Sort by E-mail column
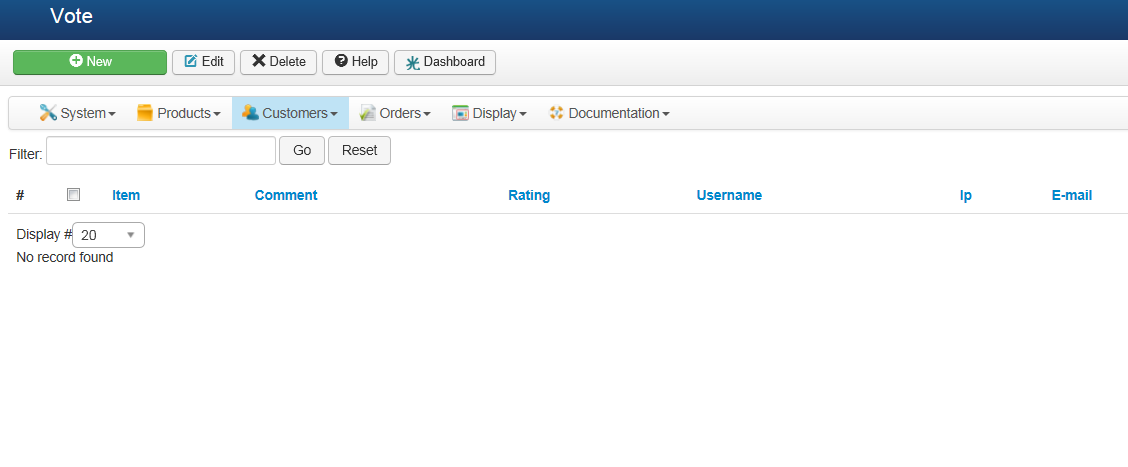Screen dimensions: 1128x467 coord(1072,195)
